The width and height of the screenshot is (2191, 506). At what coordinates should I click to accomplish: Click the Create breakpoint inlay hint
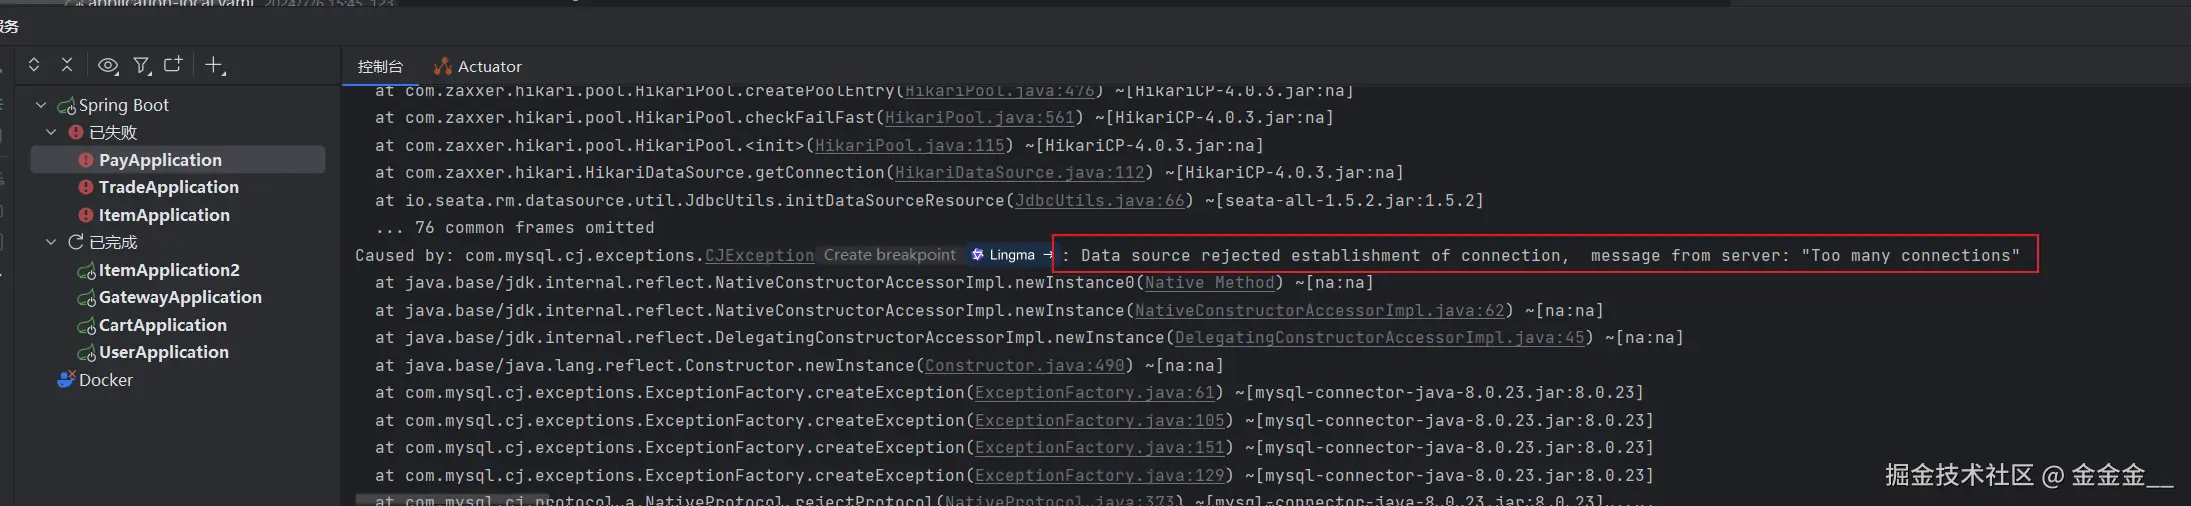890,255
